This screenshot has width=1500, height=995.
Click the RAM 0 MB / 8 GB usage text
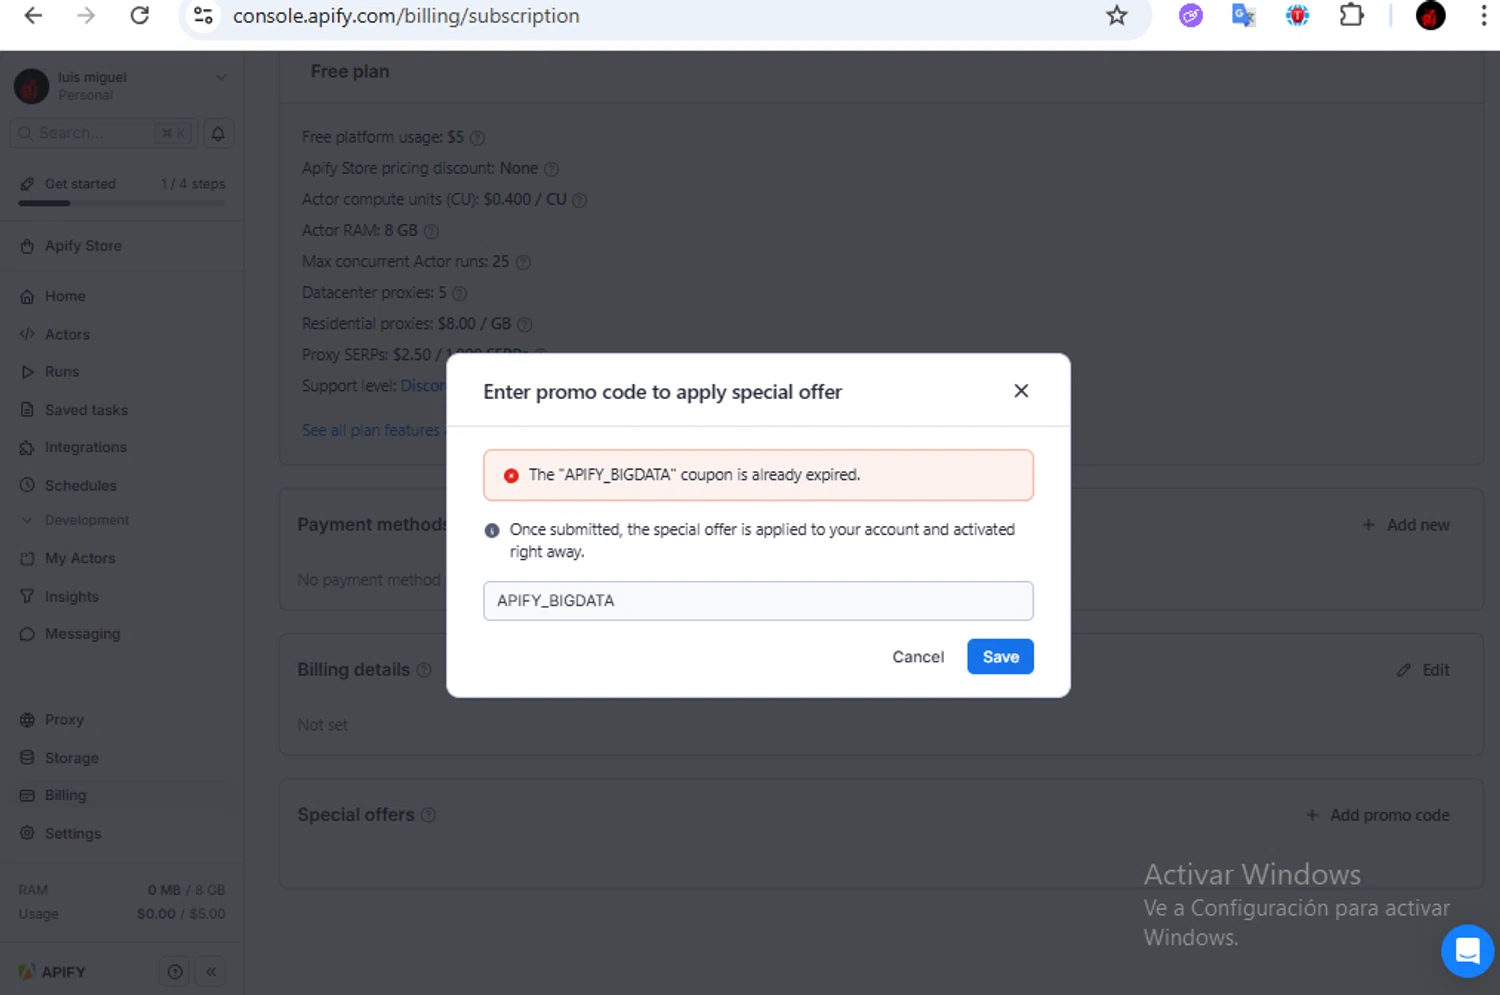coord(122,890)
